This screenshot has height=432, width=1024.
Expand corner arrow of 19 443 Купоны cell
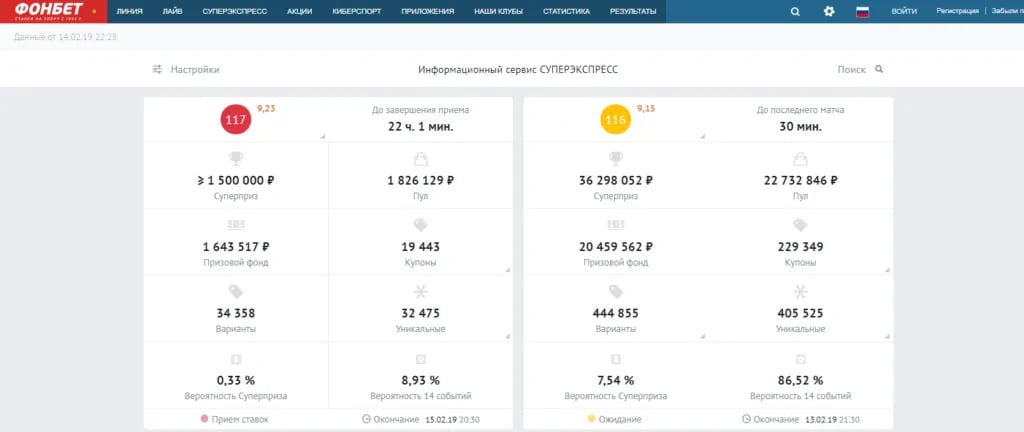pos(507,269)
